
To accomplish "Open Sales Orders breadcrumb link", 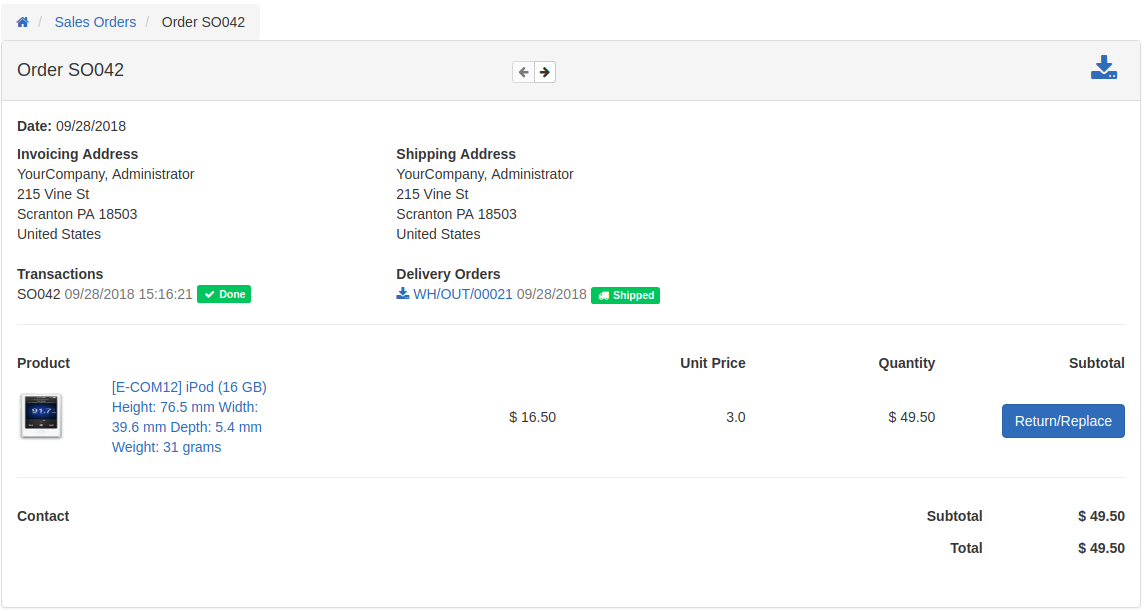I will pyautogui.click(x=95, y=22).
